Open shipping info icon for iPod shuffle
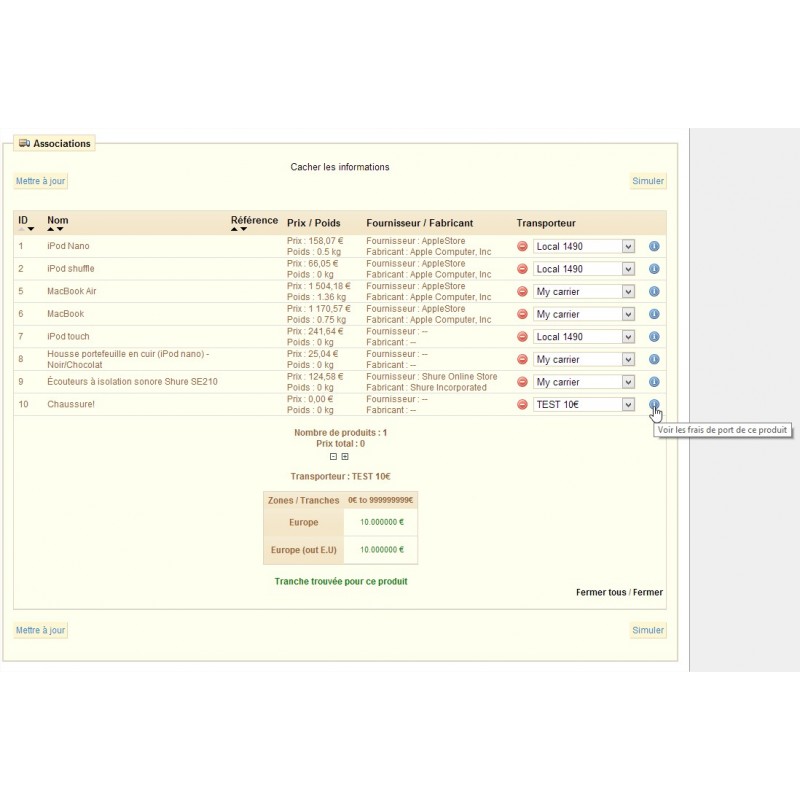Image resolution: width=800 pixels, height=800 pixels. click(654, 269)
